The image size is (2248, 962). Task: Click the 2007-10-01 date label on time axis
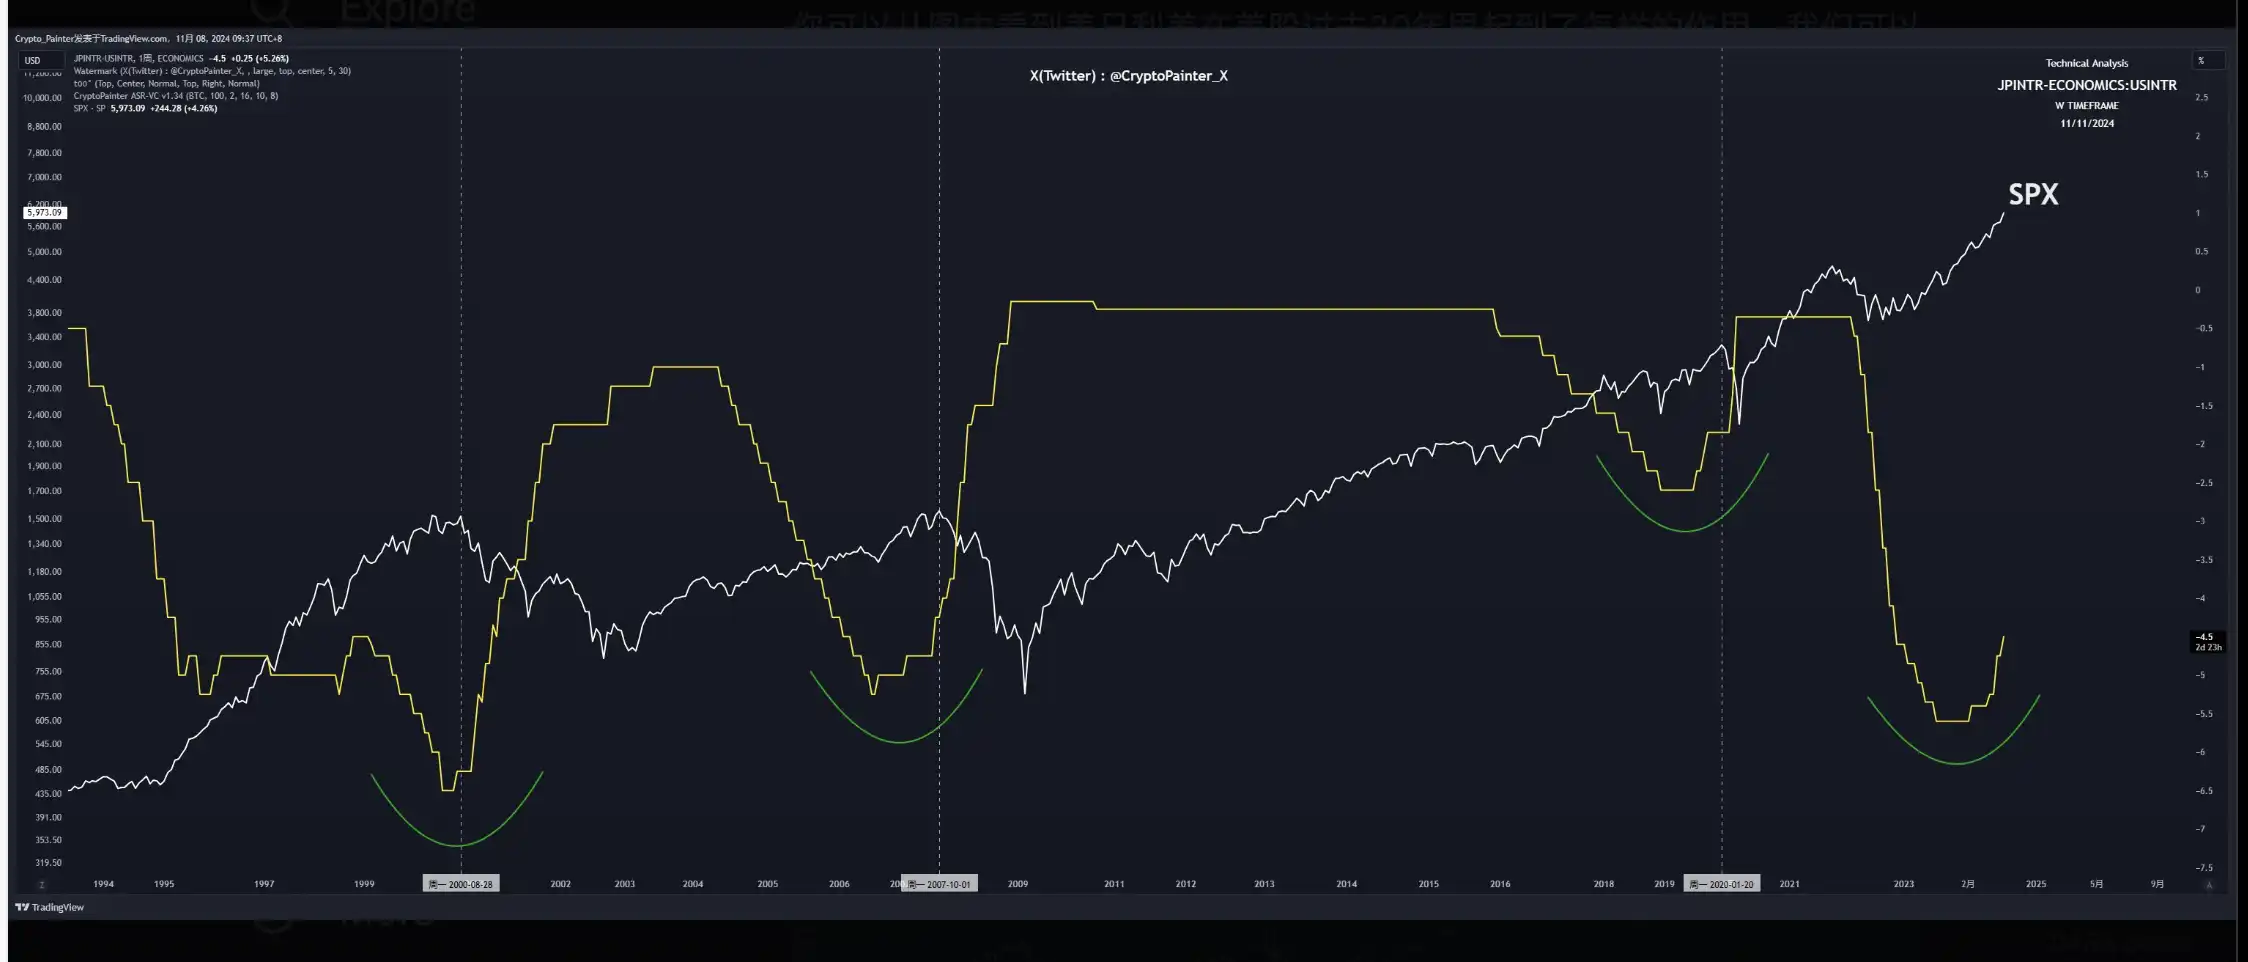939,884
